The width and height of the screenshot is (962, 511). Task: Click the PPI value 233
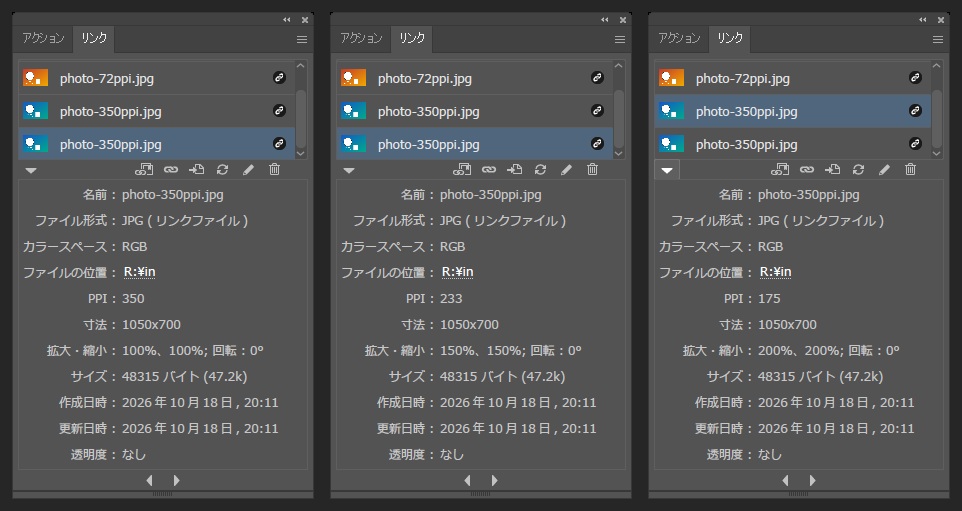pos(451,299)
